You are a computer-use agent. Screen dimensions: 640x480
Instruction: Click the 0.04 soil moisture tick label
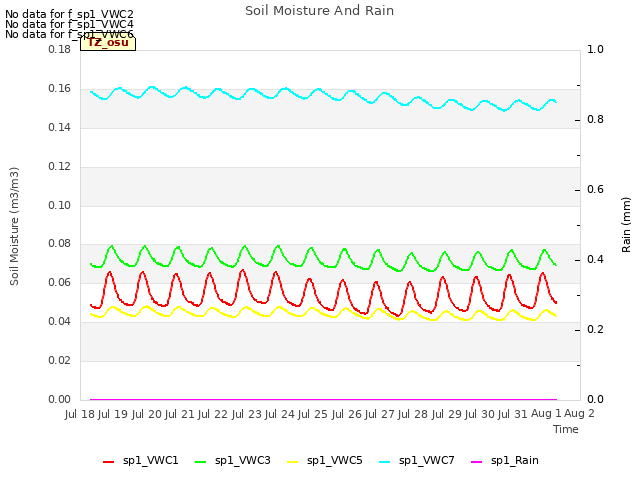point(60,322)
